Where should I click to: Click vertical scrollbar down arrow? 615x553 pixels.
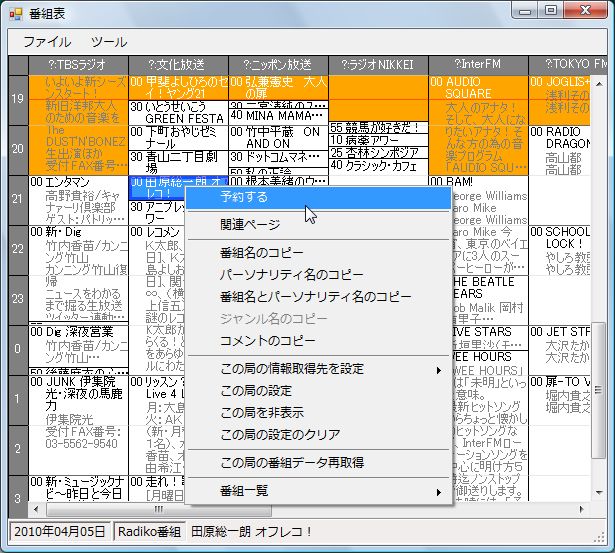click(x=599, y=493)
